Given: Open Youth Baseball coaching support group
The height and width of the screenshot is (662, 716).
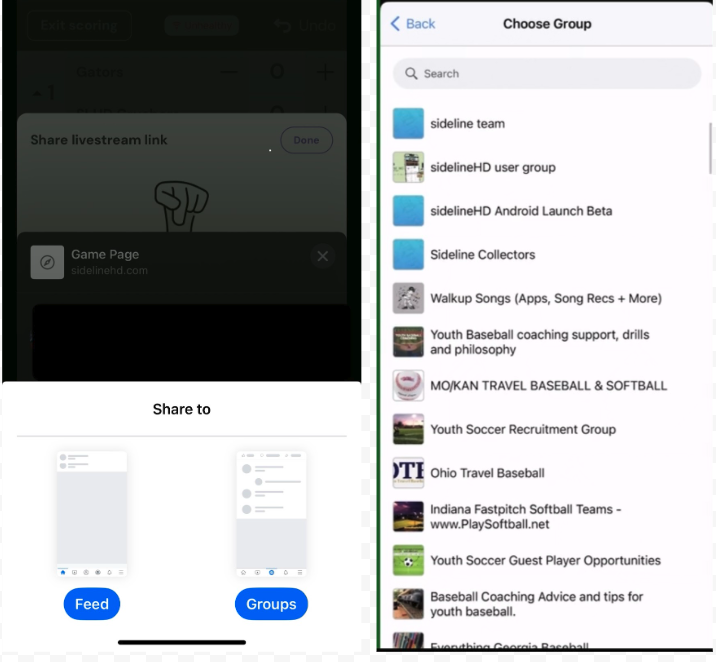Looking at the screenshot, I should click(537, 342).
